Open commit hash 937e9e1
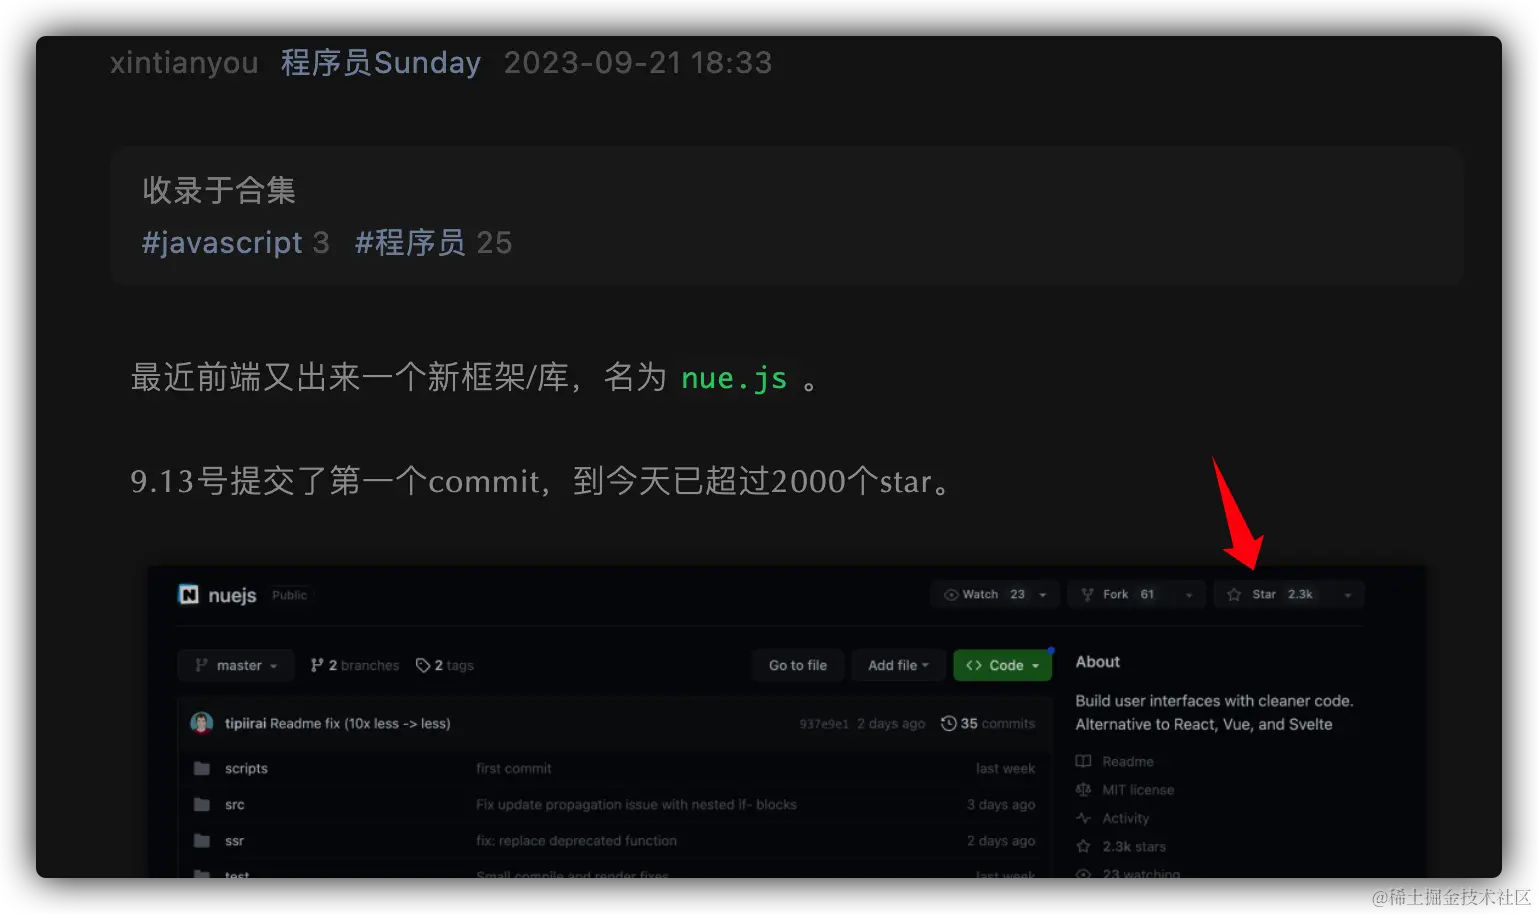Screen dimensions: 1538x914 pyautogui.click(x=824, y=724)
